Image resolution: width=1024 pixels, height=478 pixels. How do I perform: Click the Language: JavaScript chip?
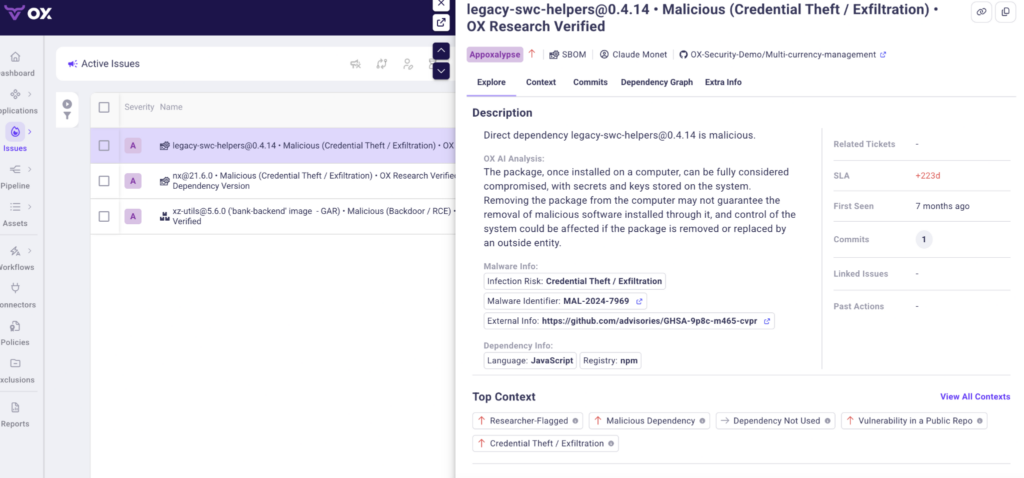coord(530,360)
